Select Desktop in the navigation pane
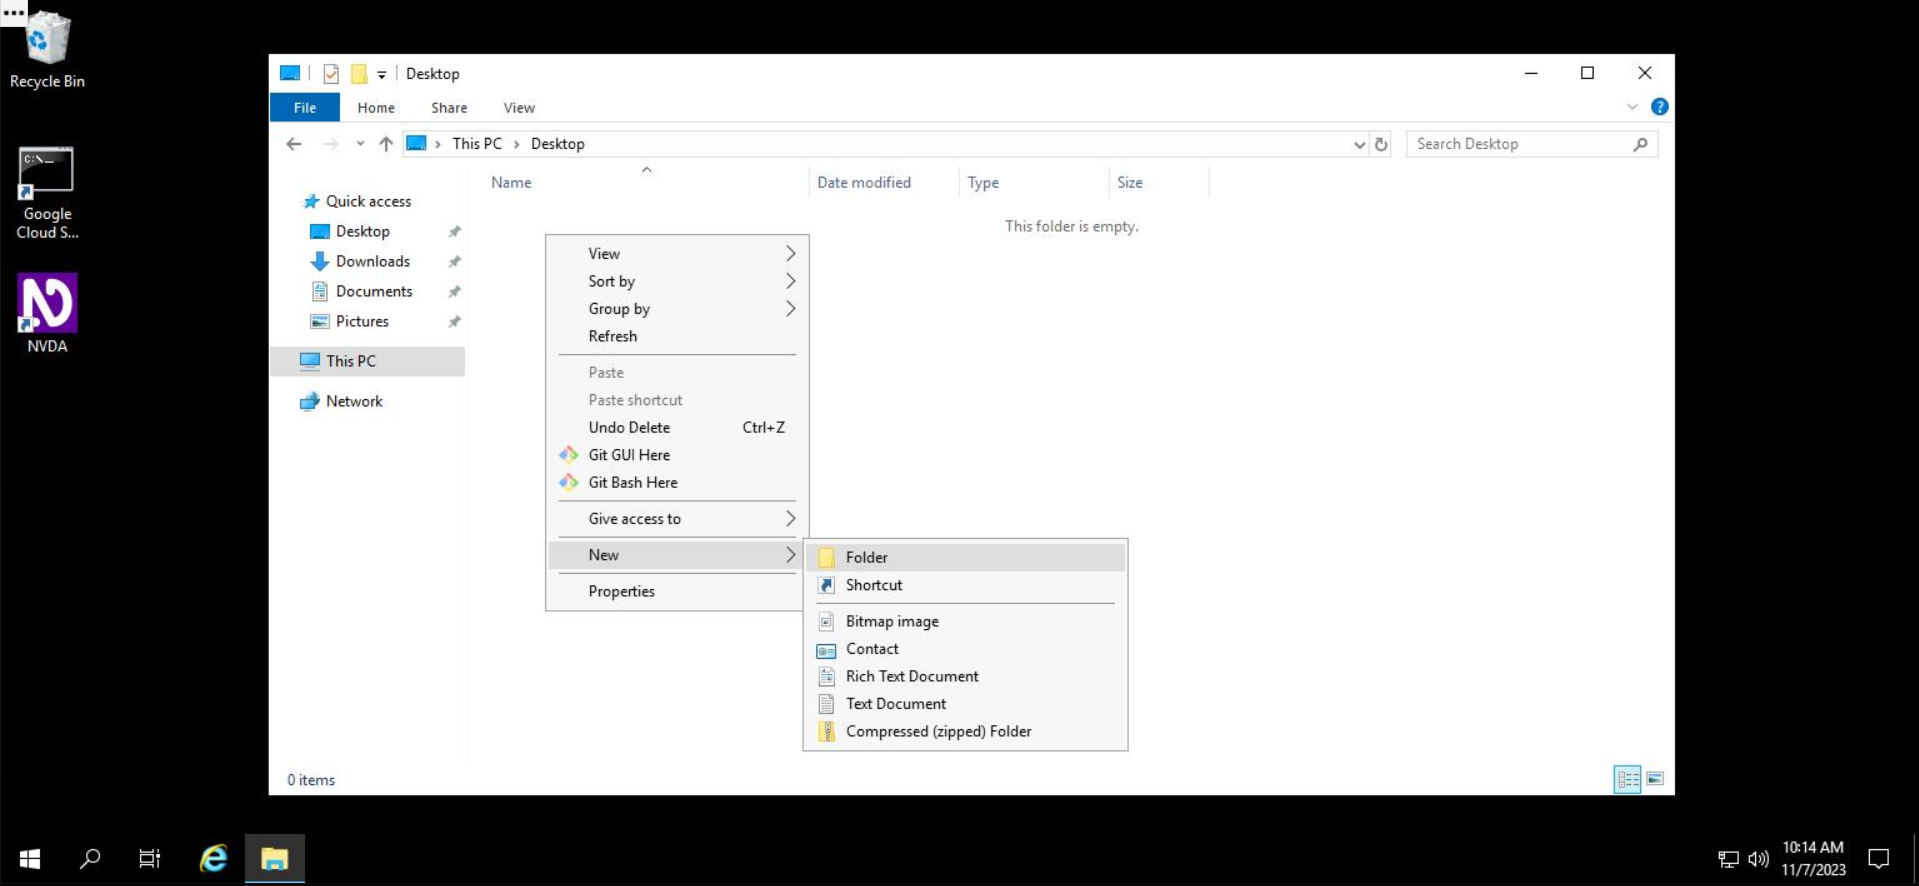Image resolution: width=1919 pixels, height=886 pixels. [362, 231]
